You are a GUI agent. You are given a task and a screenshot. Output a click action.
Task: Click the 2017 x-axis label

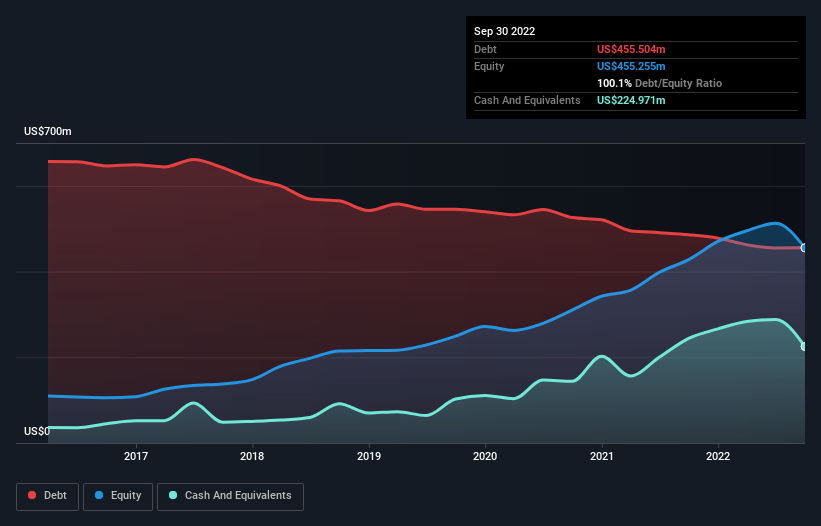pos(136,456)
